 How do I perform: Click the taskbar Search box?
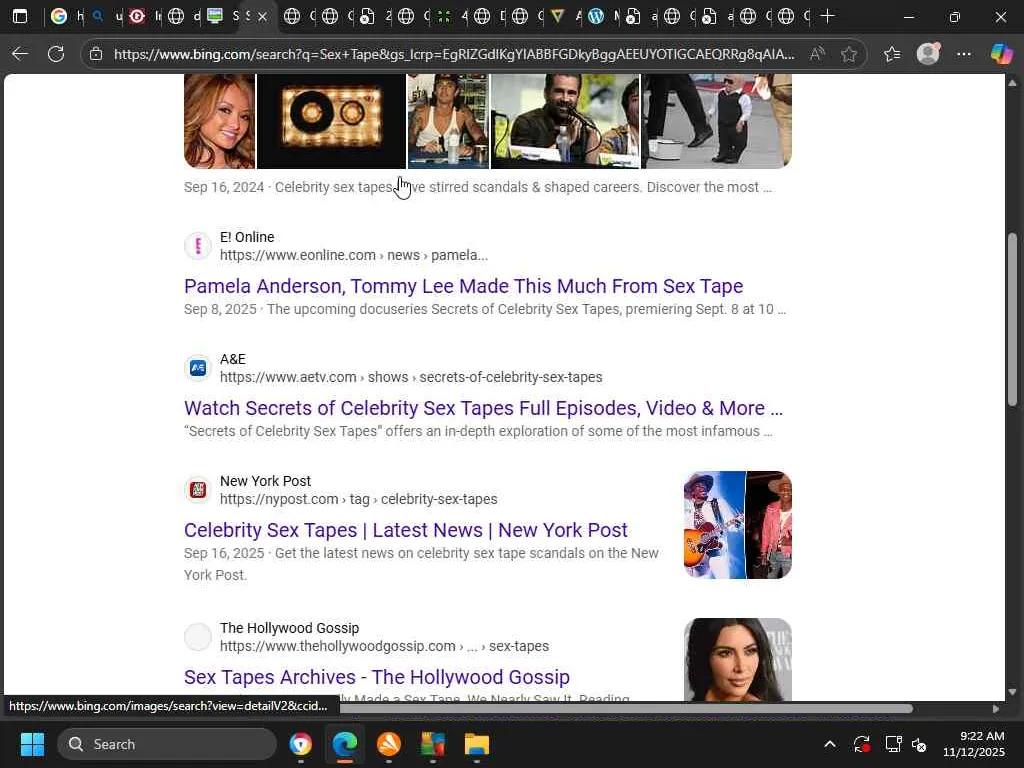167,744
